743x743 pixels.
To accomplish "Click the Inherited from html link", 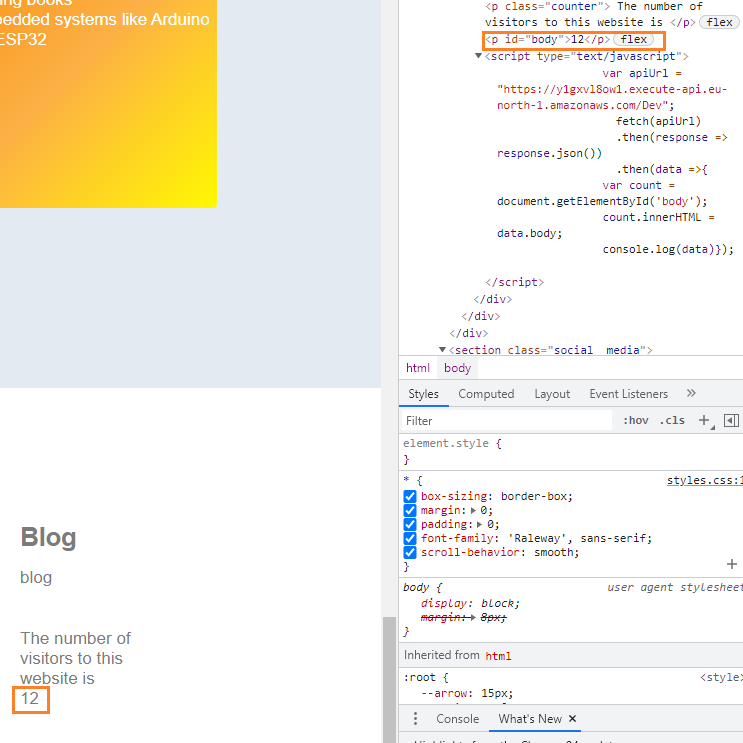I will [x=498, y=656].
